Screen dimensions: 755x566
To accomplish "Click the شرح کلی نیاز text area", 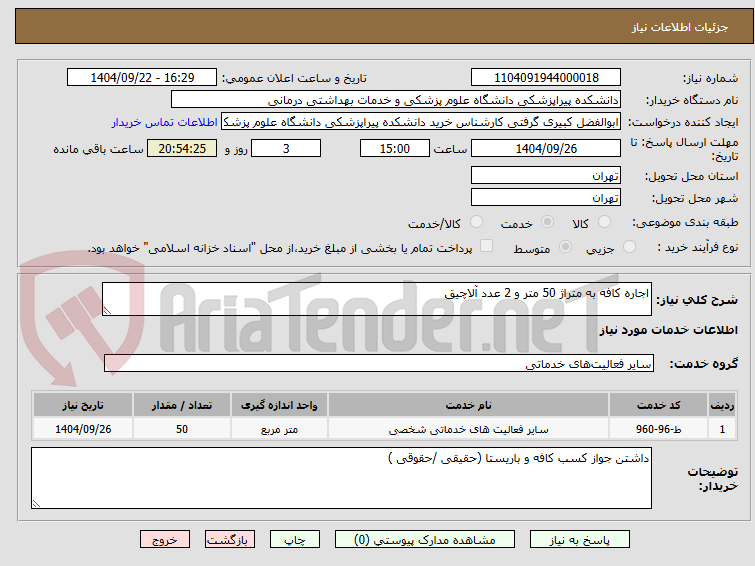I will pos(377,299).
